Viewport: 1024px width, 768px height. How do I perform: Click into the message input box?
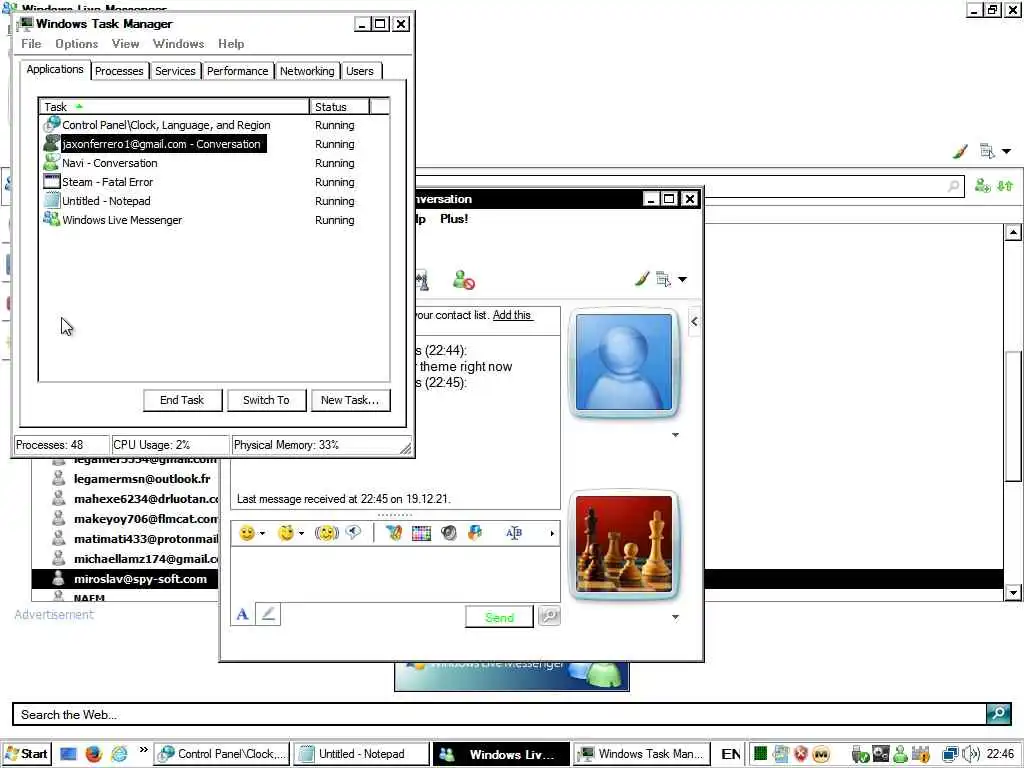pyautogui.click(x=395, y=574)
